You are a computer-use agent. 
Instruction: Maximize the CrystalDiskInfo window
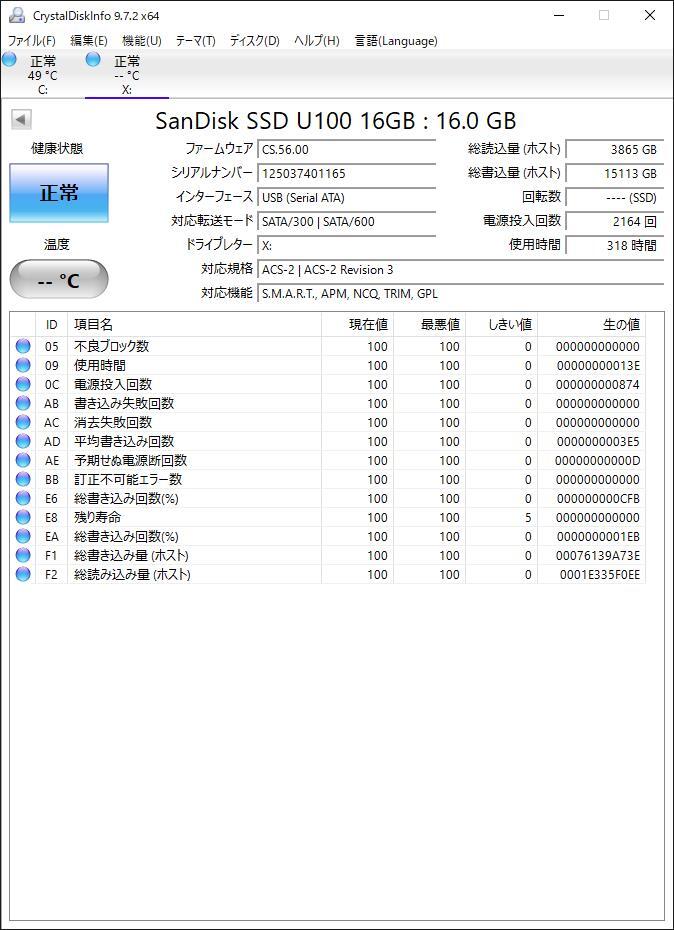pyautogui.click(x=603, y=15)
